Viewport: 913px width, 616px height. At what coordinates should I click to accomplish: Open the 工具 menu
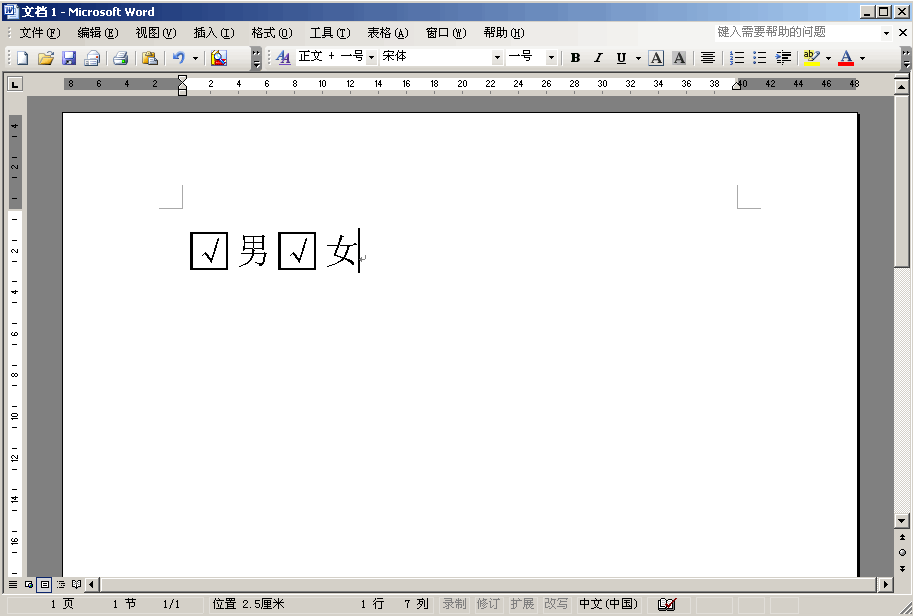point(330,33)
